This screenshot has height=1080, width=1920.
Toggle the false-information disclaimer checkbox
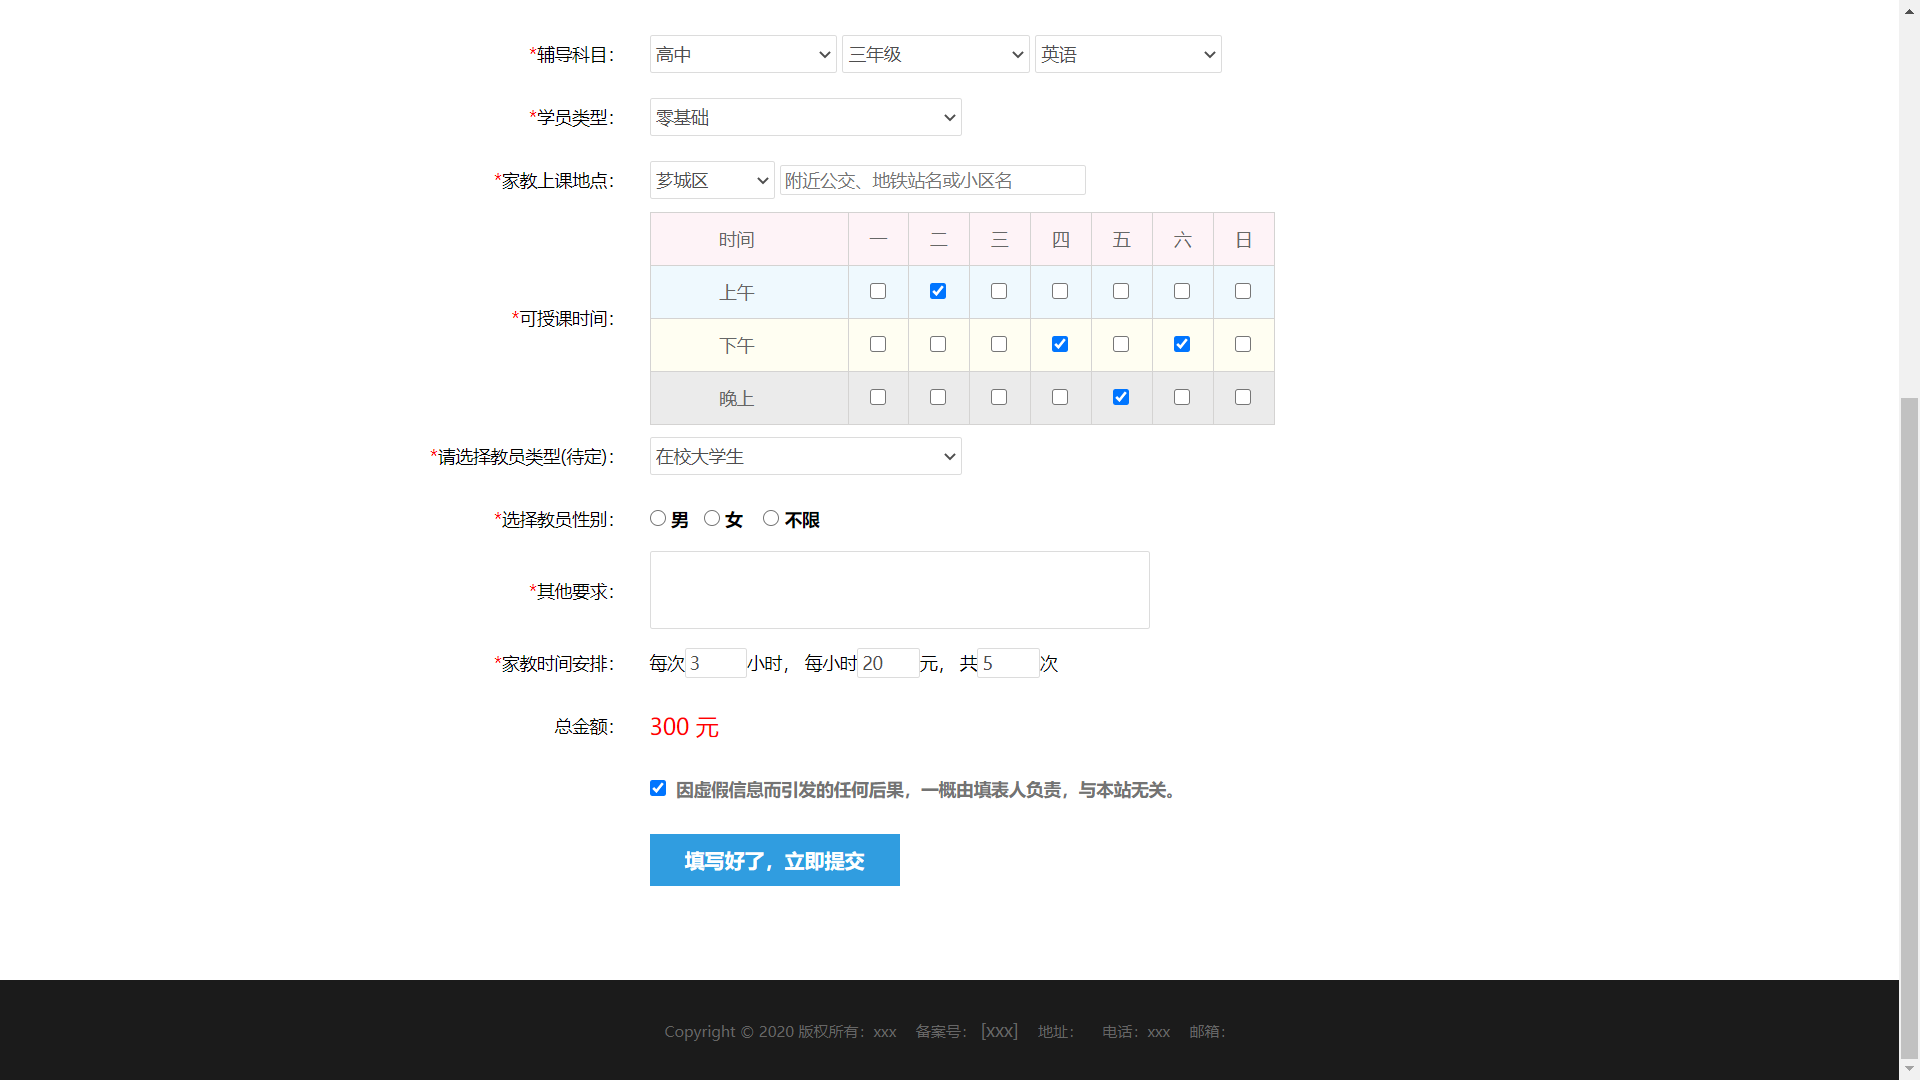click(658, 788)
